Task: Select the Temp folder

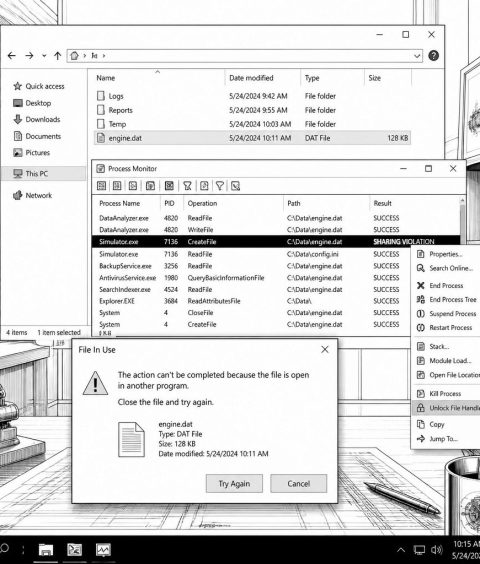Action: click(252, 124)
